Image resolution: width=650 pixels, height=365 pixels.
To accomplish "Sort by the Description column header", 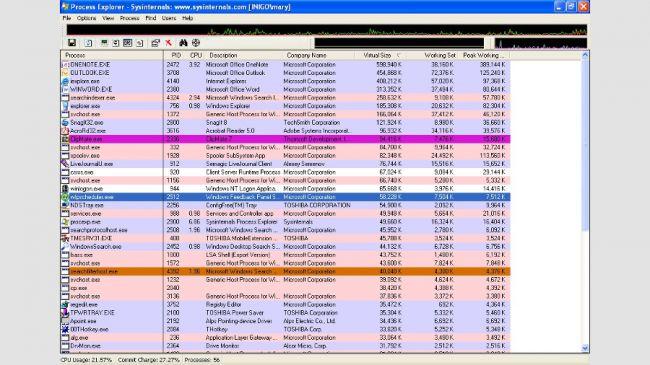I will tap(243, 55).
